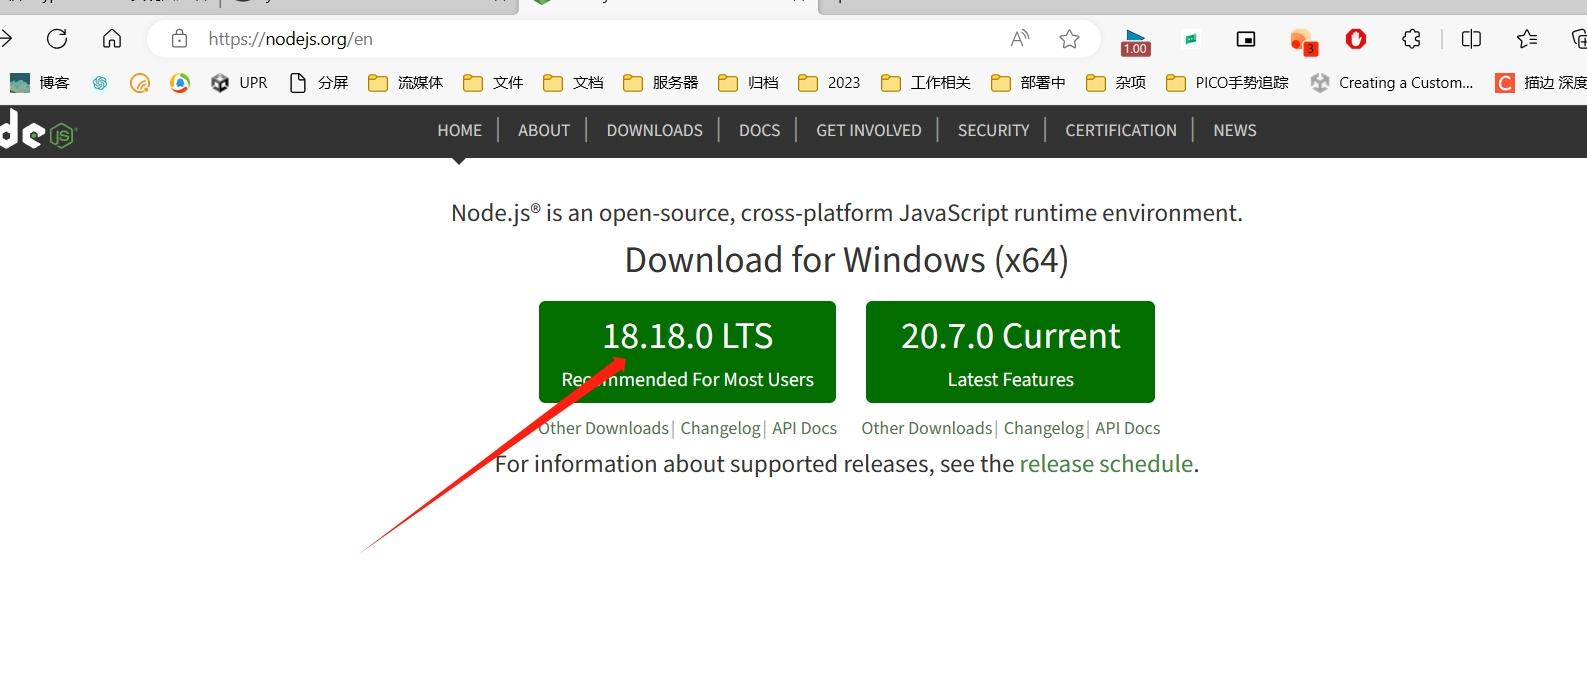Open the DOCS menu item

(760, 130)
